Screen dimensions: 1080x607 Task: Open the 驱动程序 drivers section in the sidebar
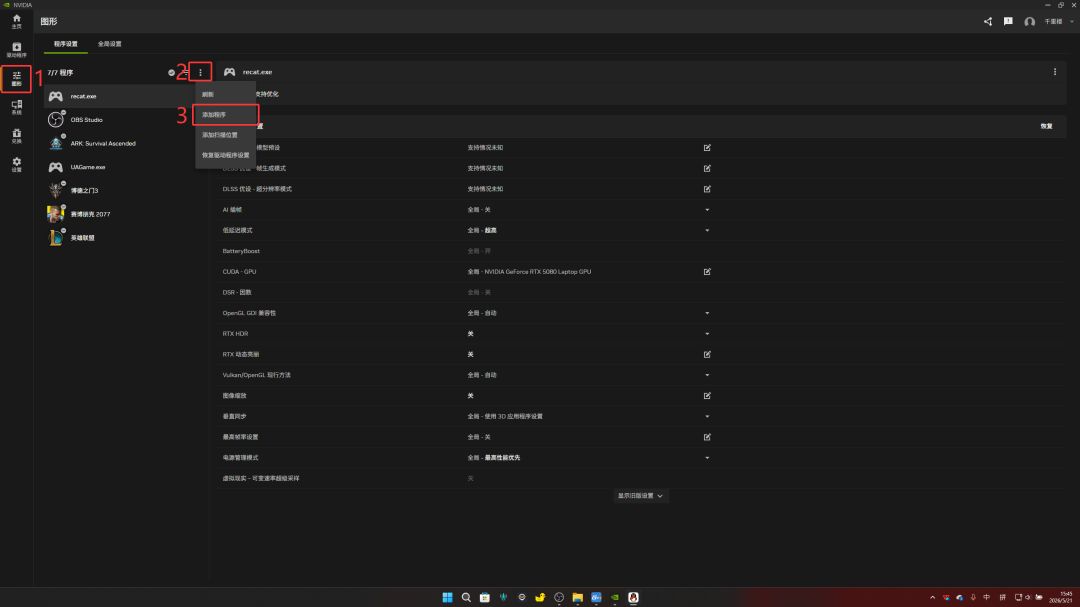(17, 50)
